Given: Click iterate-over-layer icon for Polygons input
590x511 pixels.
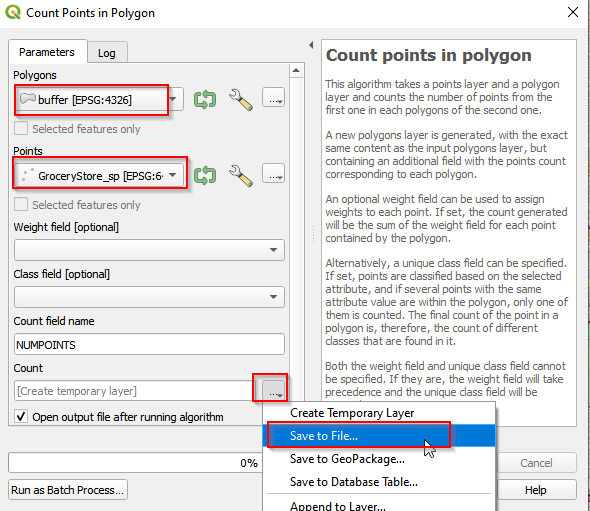Looking at the screenshot, I should pyautogui.click(x=205, y=100).
